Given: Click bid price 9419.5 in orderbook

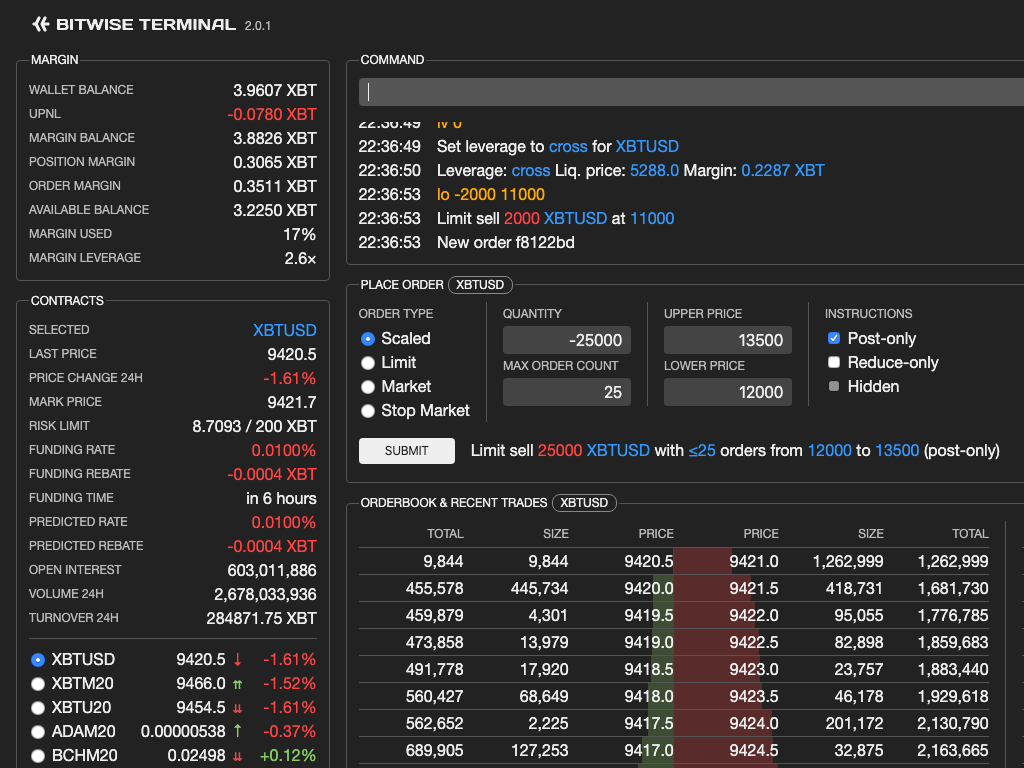Looking at the screenshot, I should 648,616.
